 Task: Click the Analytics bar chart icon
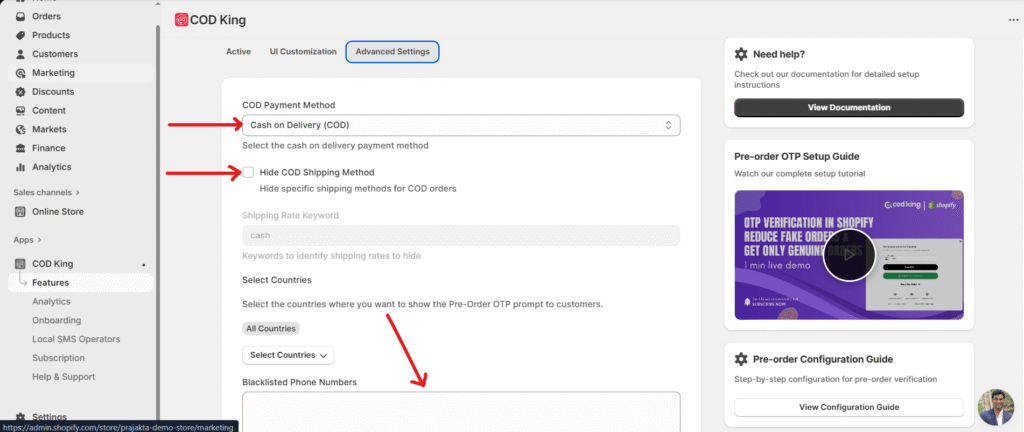click(x=22, y=167)
